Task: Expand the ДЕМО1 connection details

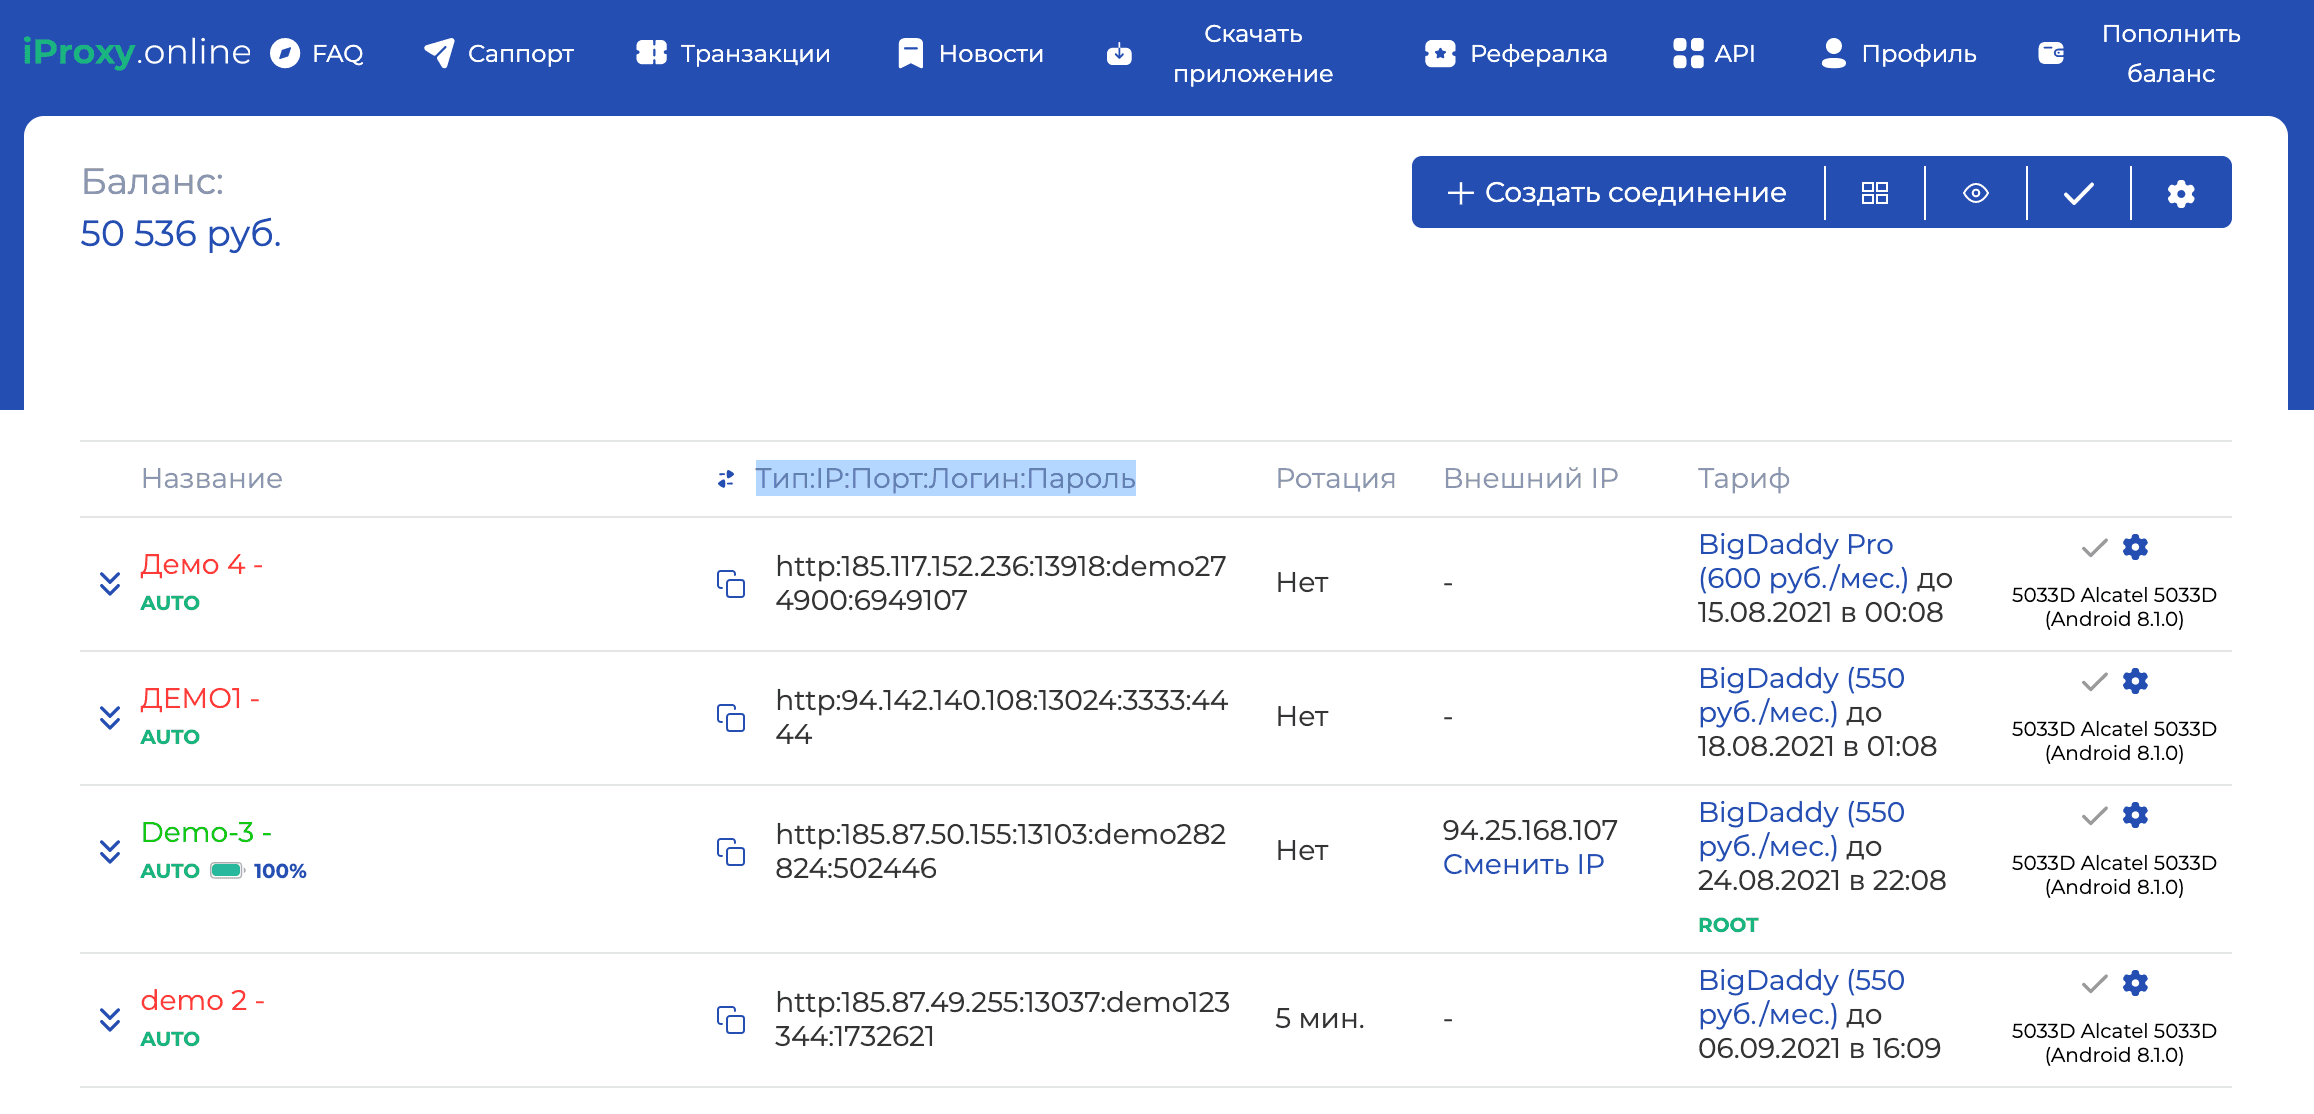Action: 109,719
